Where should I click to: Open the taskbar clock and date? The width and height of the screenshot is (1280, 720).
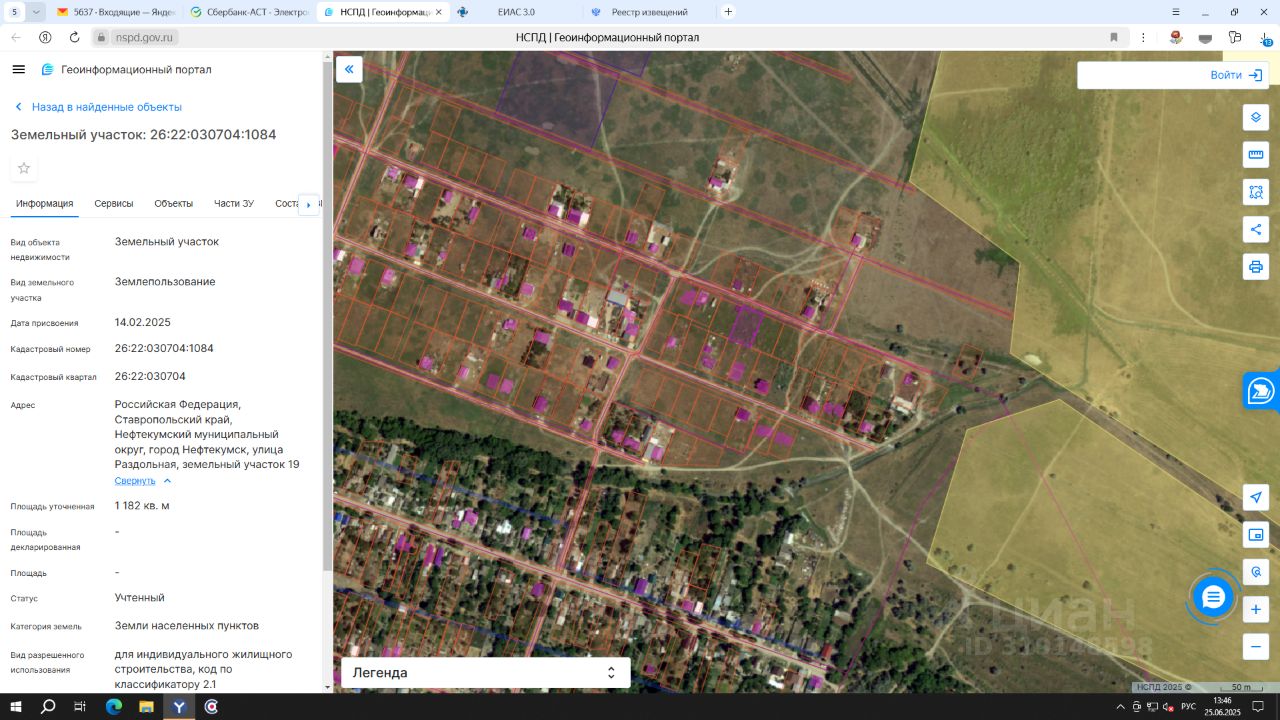[1222, 707]
